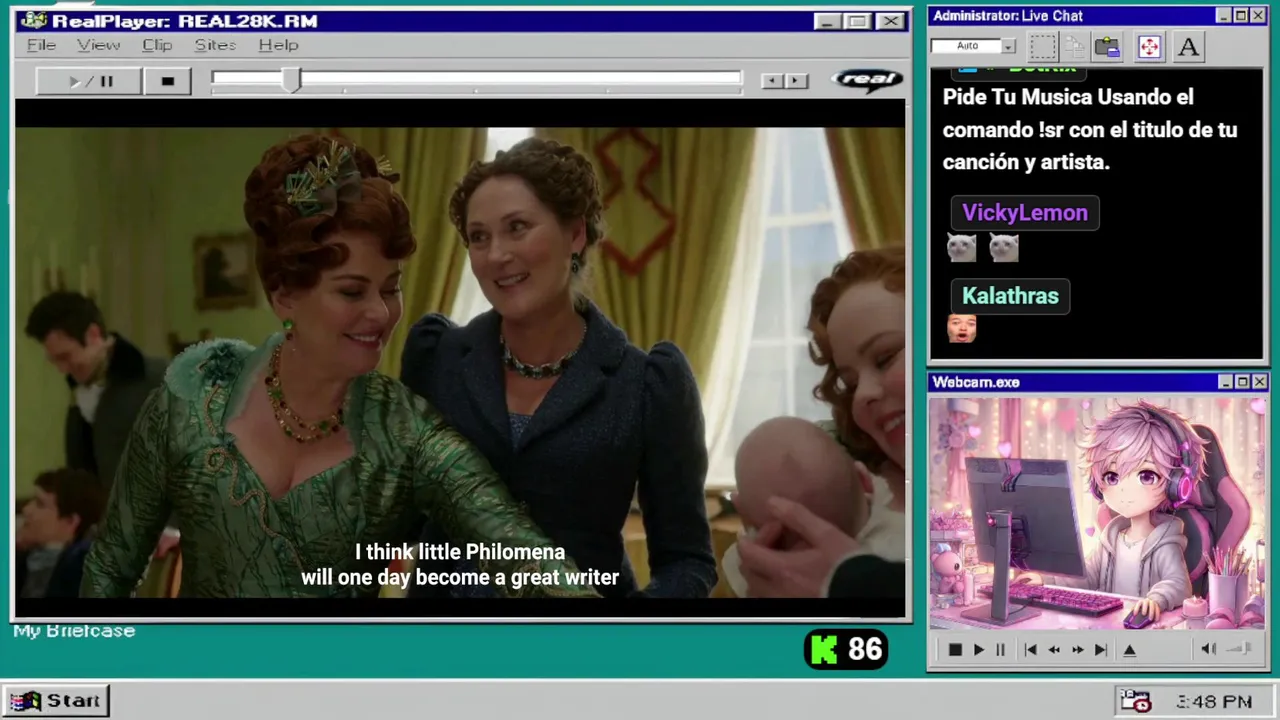Viewport: 1280px width, 720px height.
Task: Close the RealPlayer window
Action: point(889,21)
